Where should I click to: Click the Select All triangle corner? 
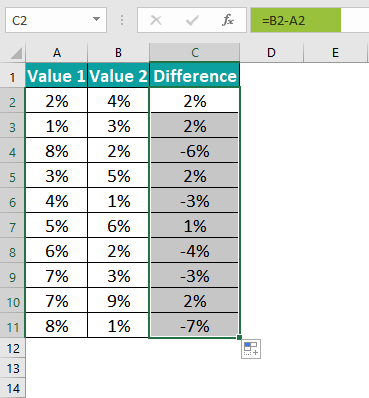pyautogui.click(x=14, y=53)
